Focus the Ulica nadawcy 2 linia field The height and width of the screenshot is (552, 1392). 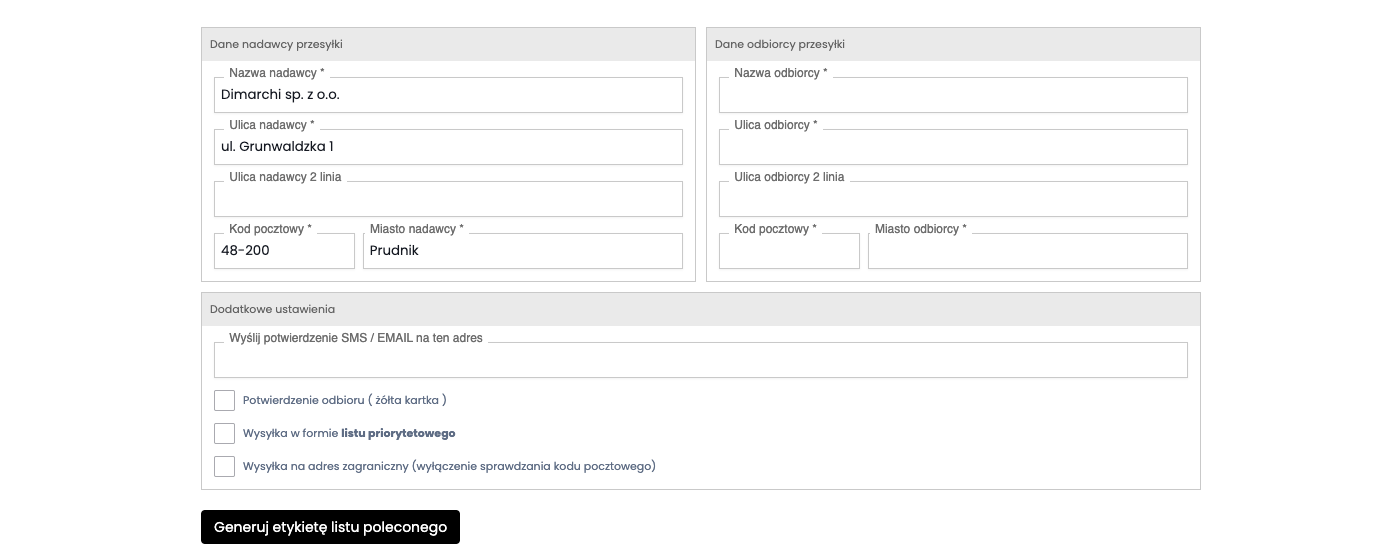click(x=448, y=199)
